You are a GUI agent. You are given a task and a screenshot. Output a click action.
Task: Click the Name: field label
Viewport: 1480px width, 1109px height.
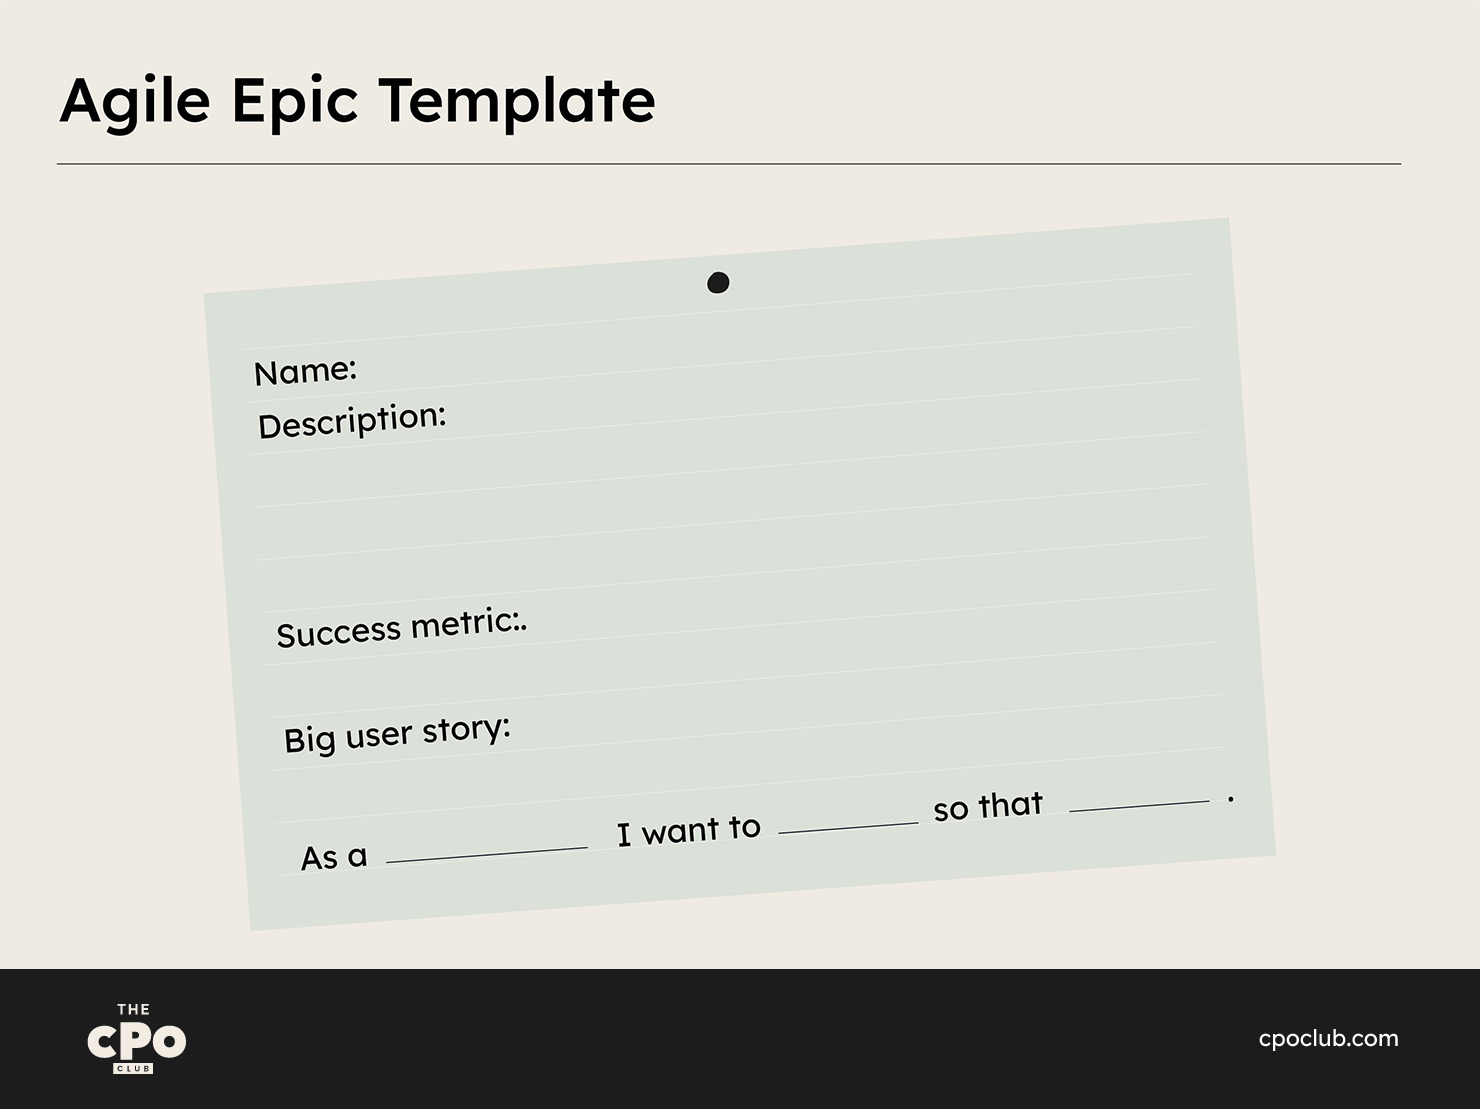point(305,371)
